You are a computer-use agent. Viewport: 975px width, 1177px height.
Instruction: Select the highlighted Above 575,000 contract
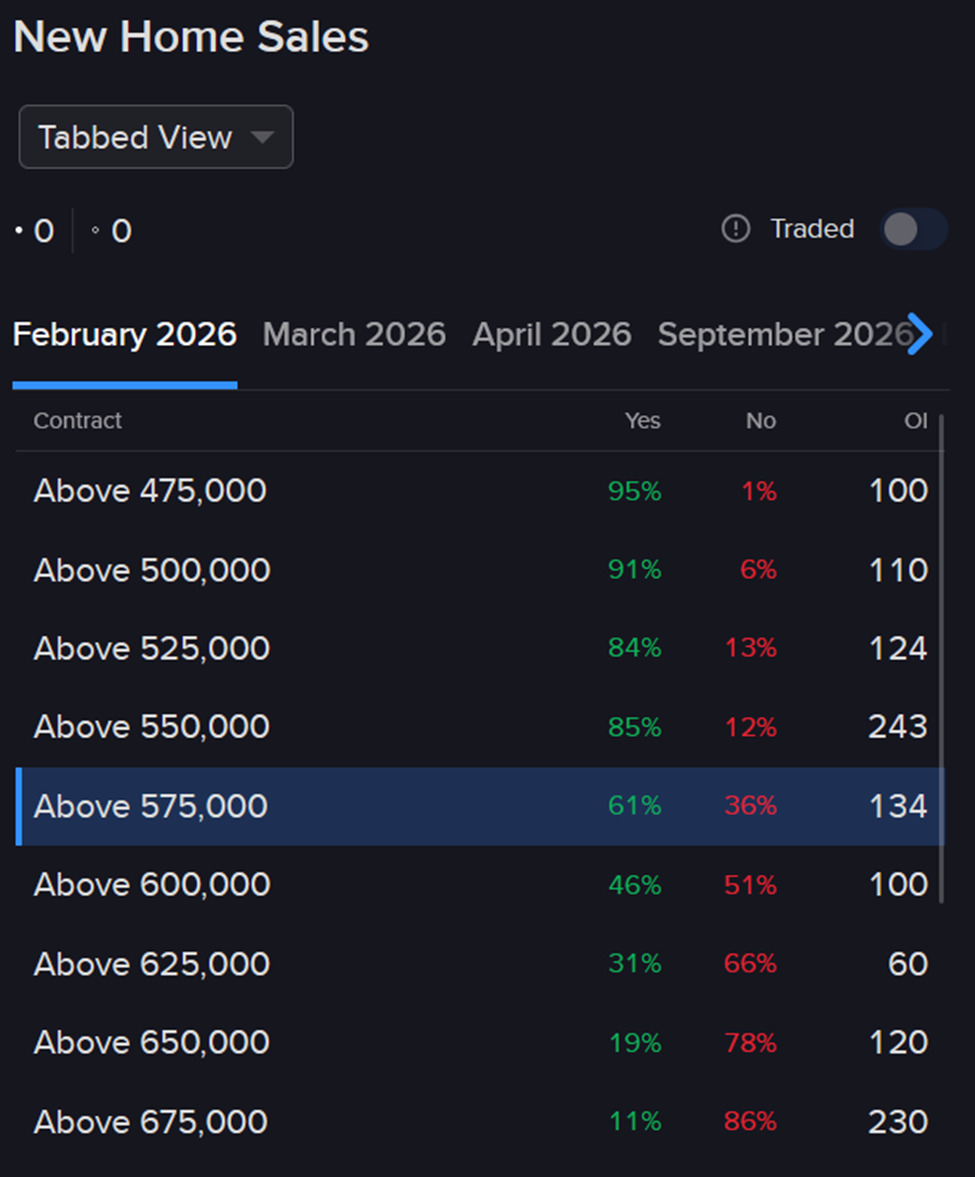coord(480,806)
